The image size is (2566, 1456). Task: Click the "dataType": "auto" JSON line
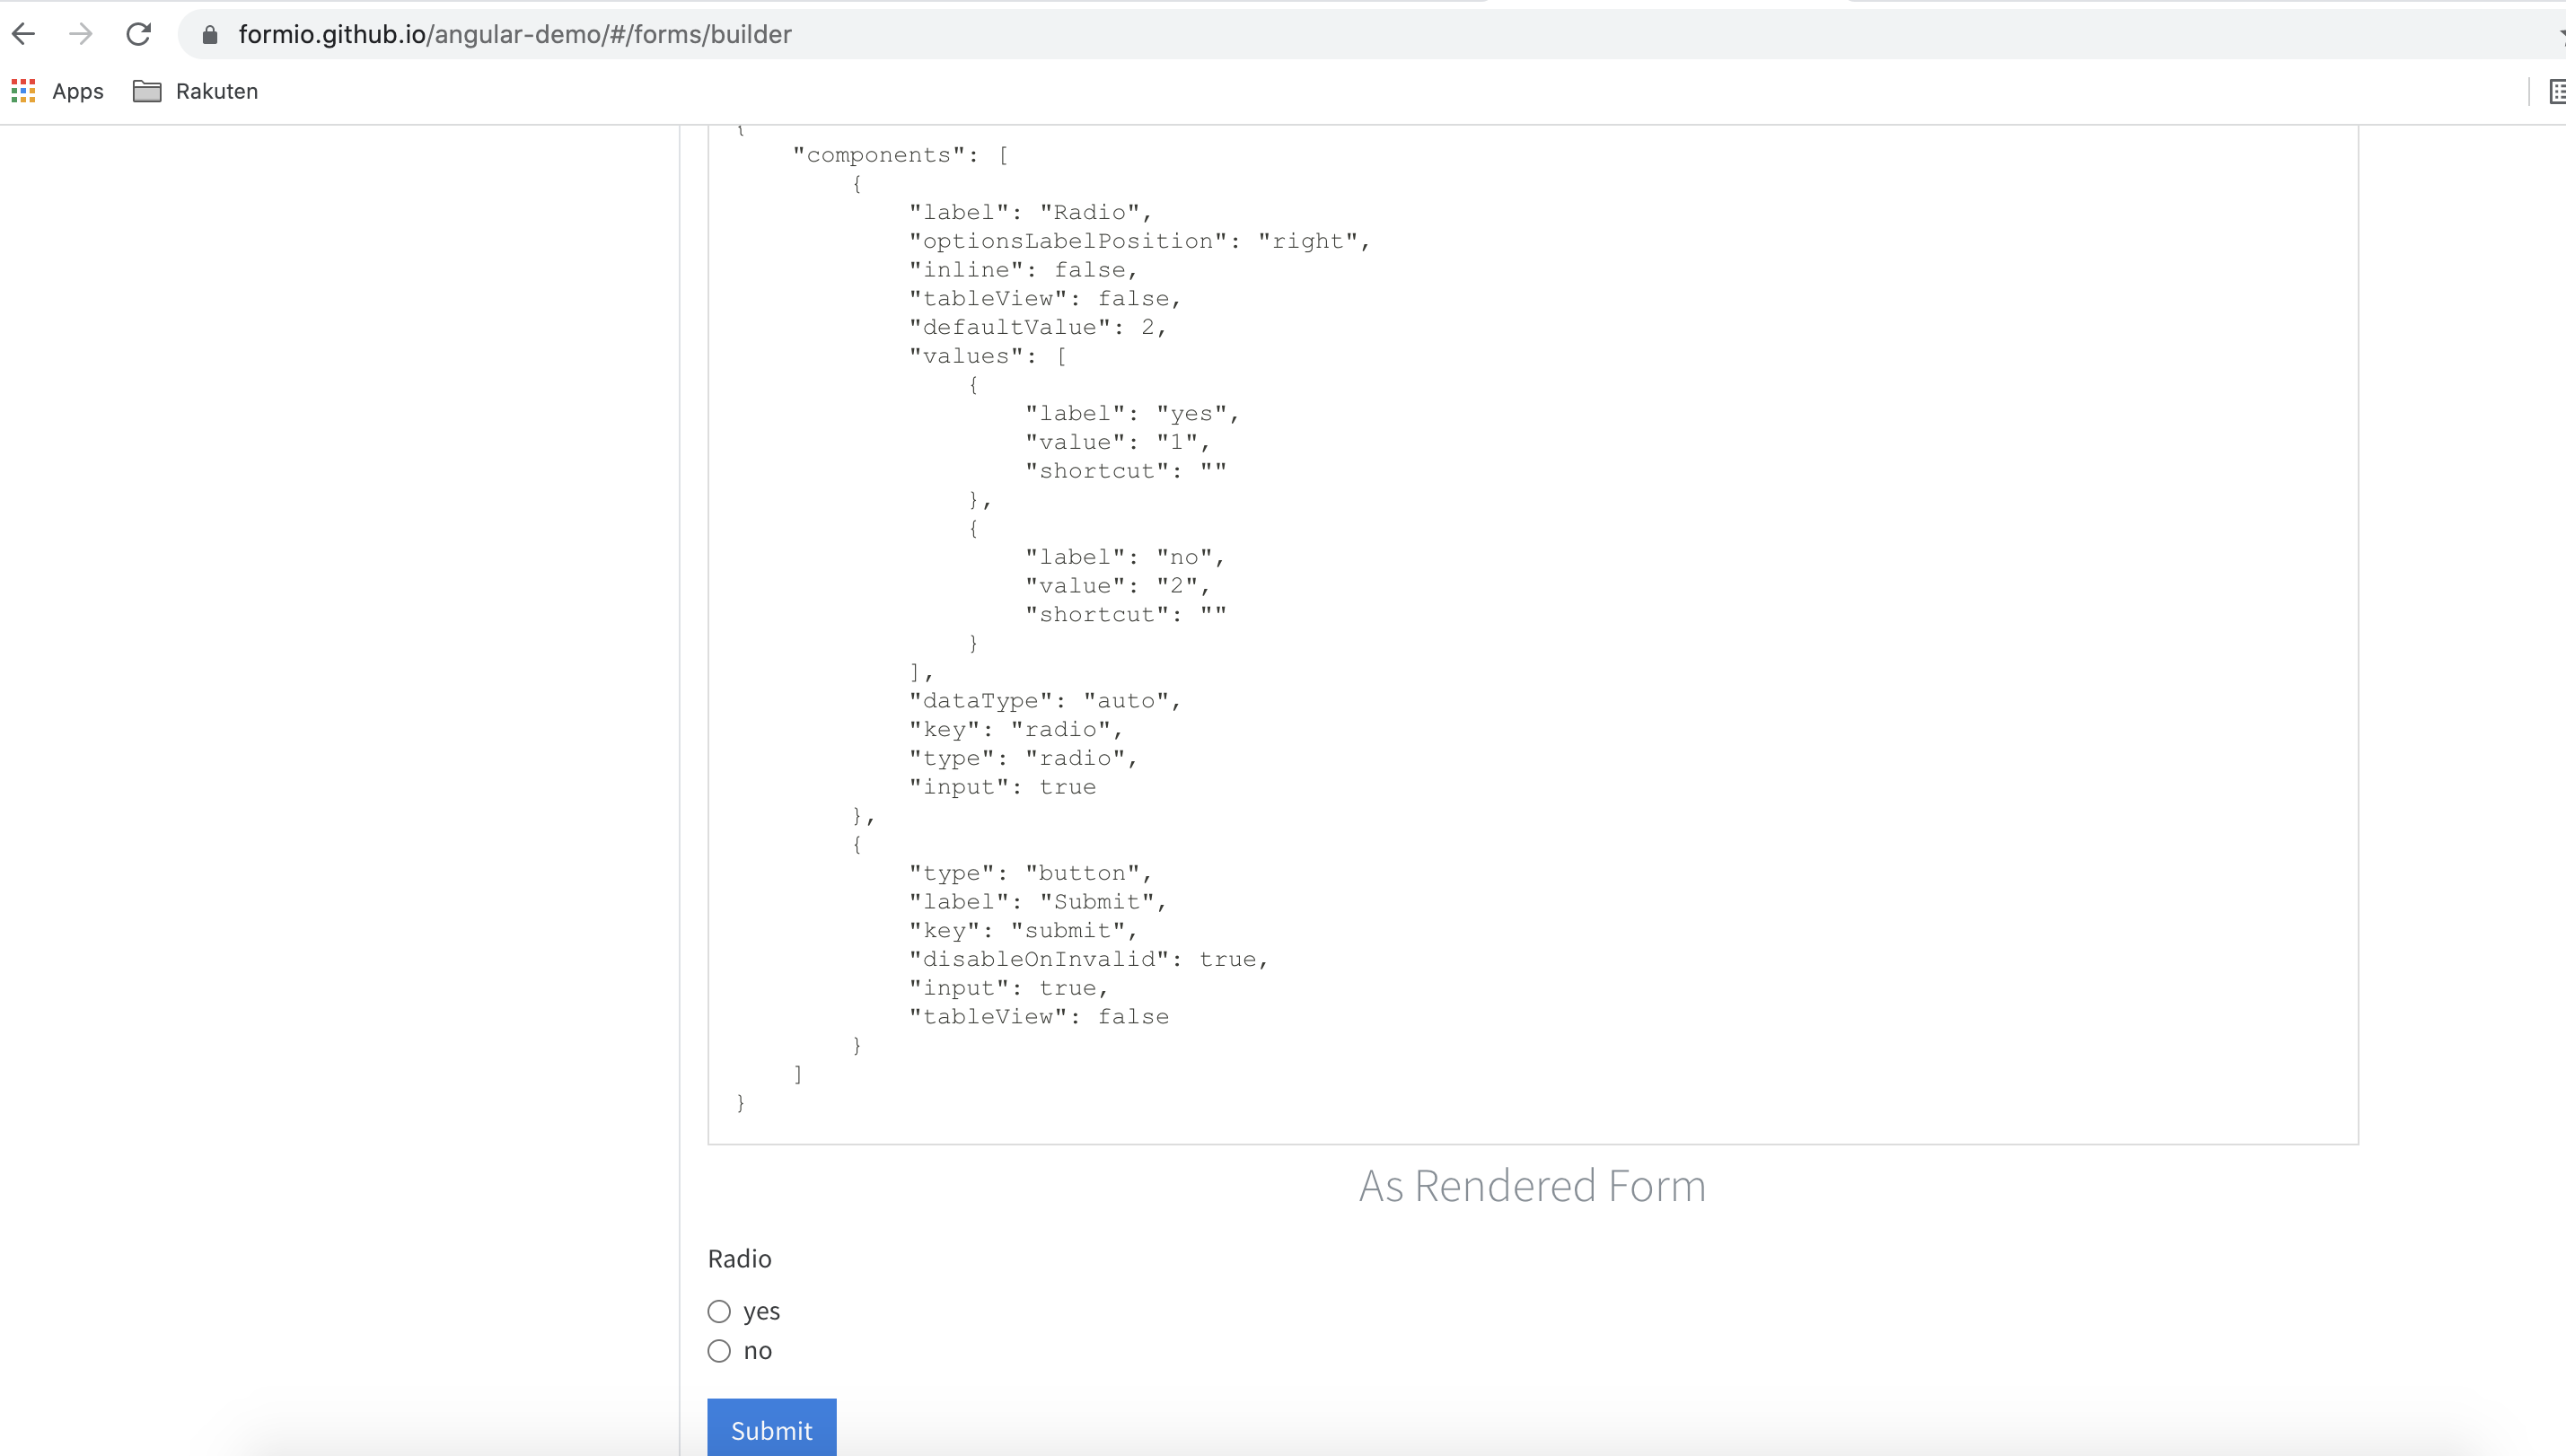click(1045, 700)
